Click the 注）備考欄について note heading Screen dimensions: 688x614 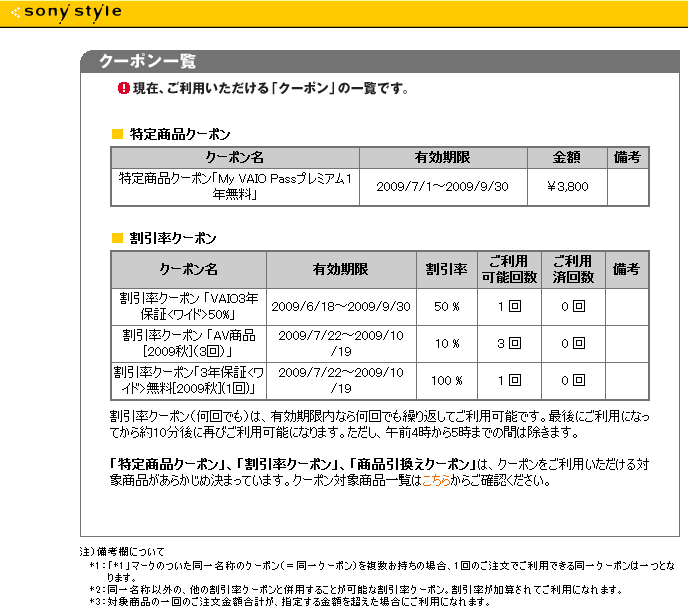pos(122,551)
